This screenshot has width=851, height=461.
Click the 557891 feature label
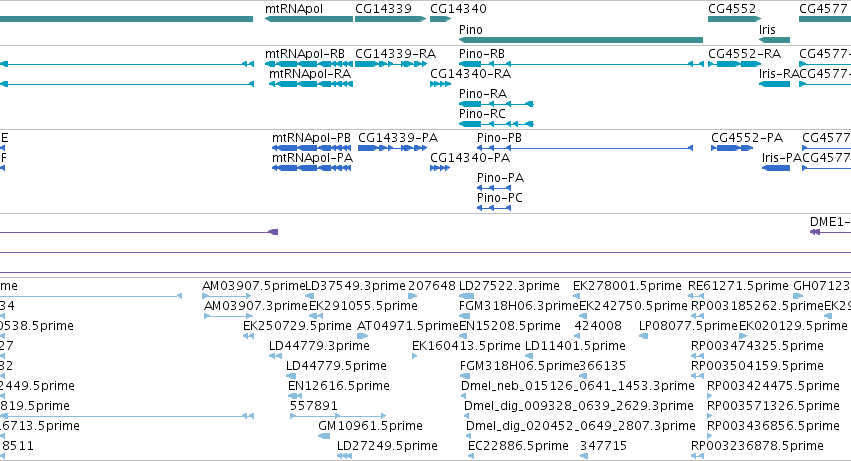(314, 407)
